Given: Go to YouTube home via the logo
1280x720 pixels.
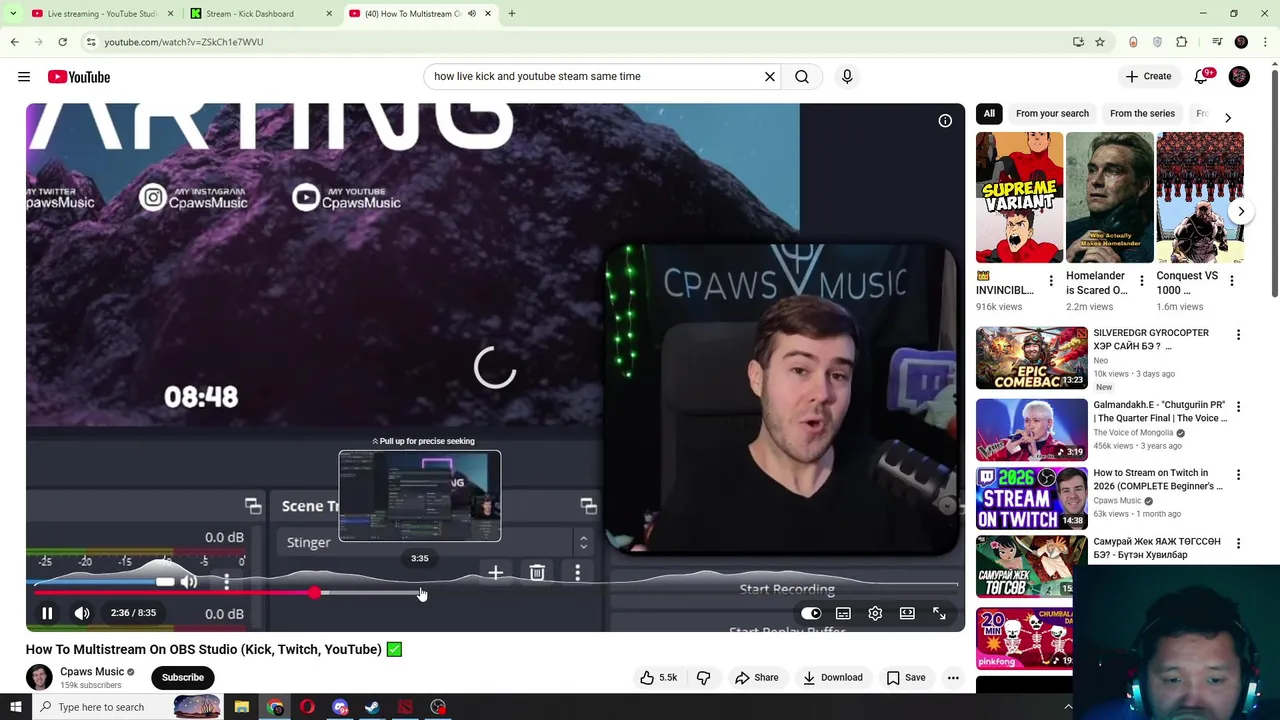Looking at the screenshot, I should [x=78, y=77].
